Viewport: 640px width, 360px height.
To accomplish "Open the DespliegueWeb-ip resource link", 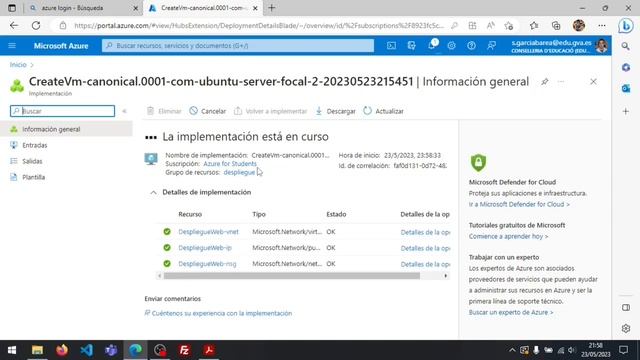I will click(205, 248).
